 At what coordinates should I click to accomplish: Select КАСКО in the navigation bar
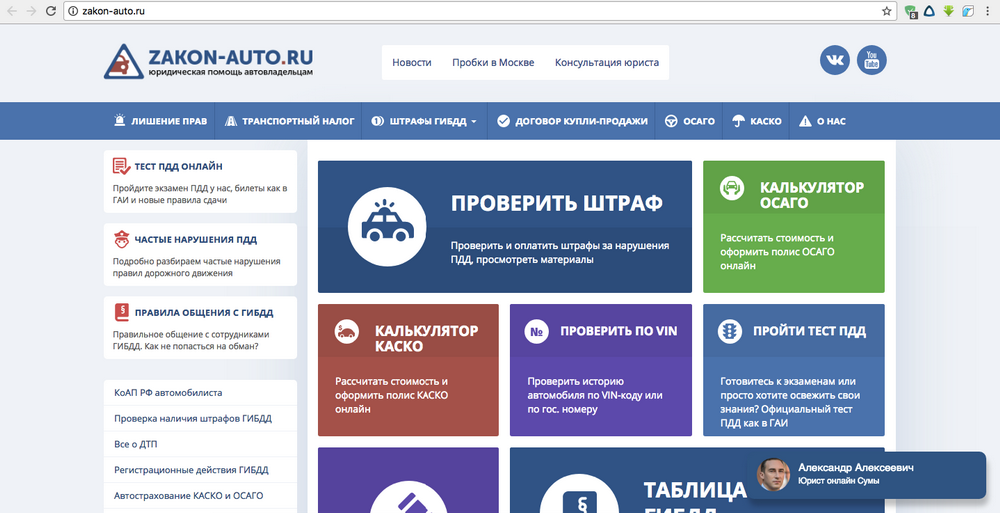pos(766,121)
